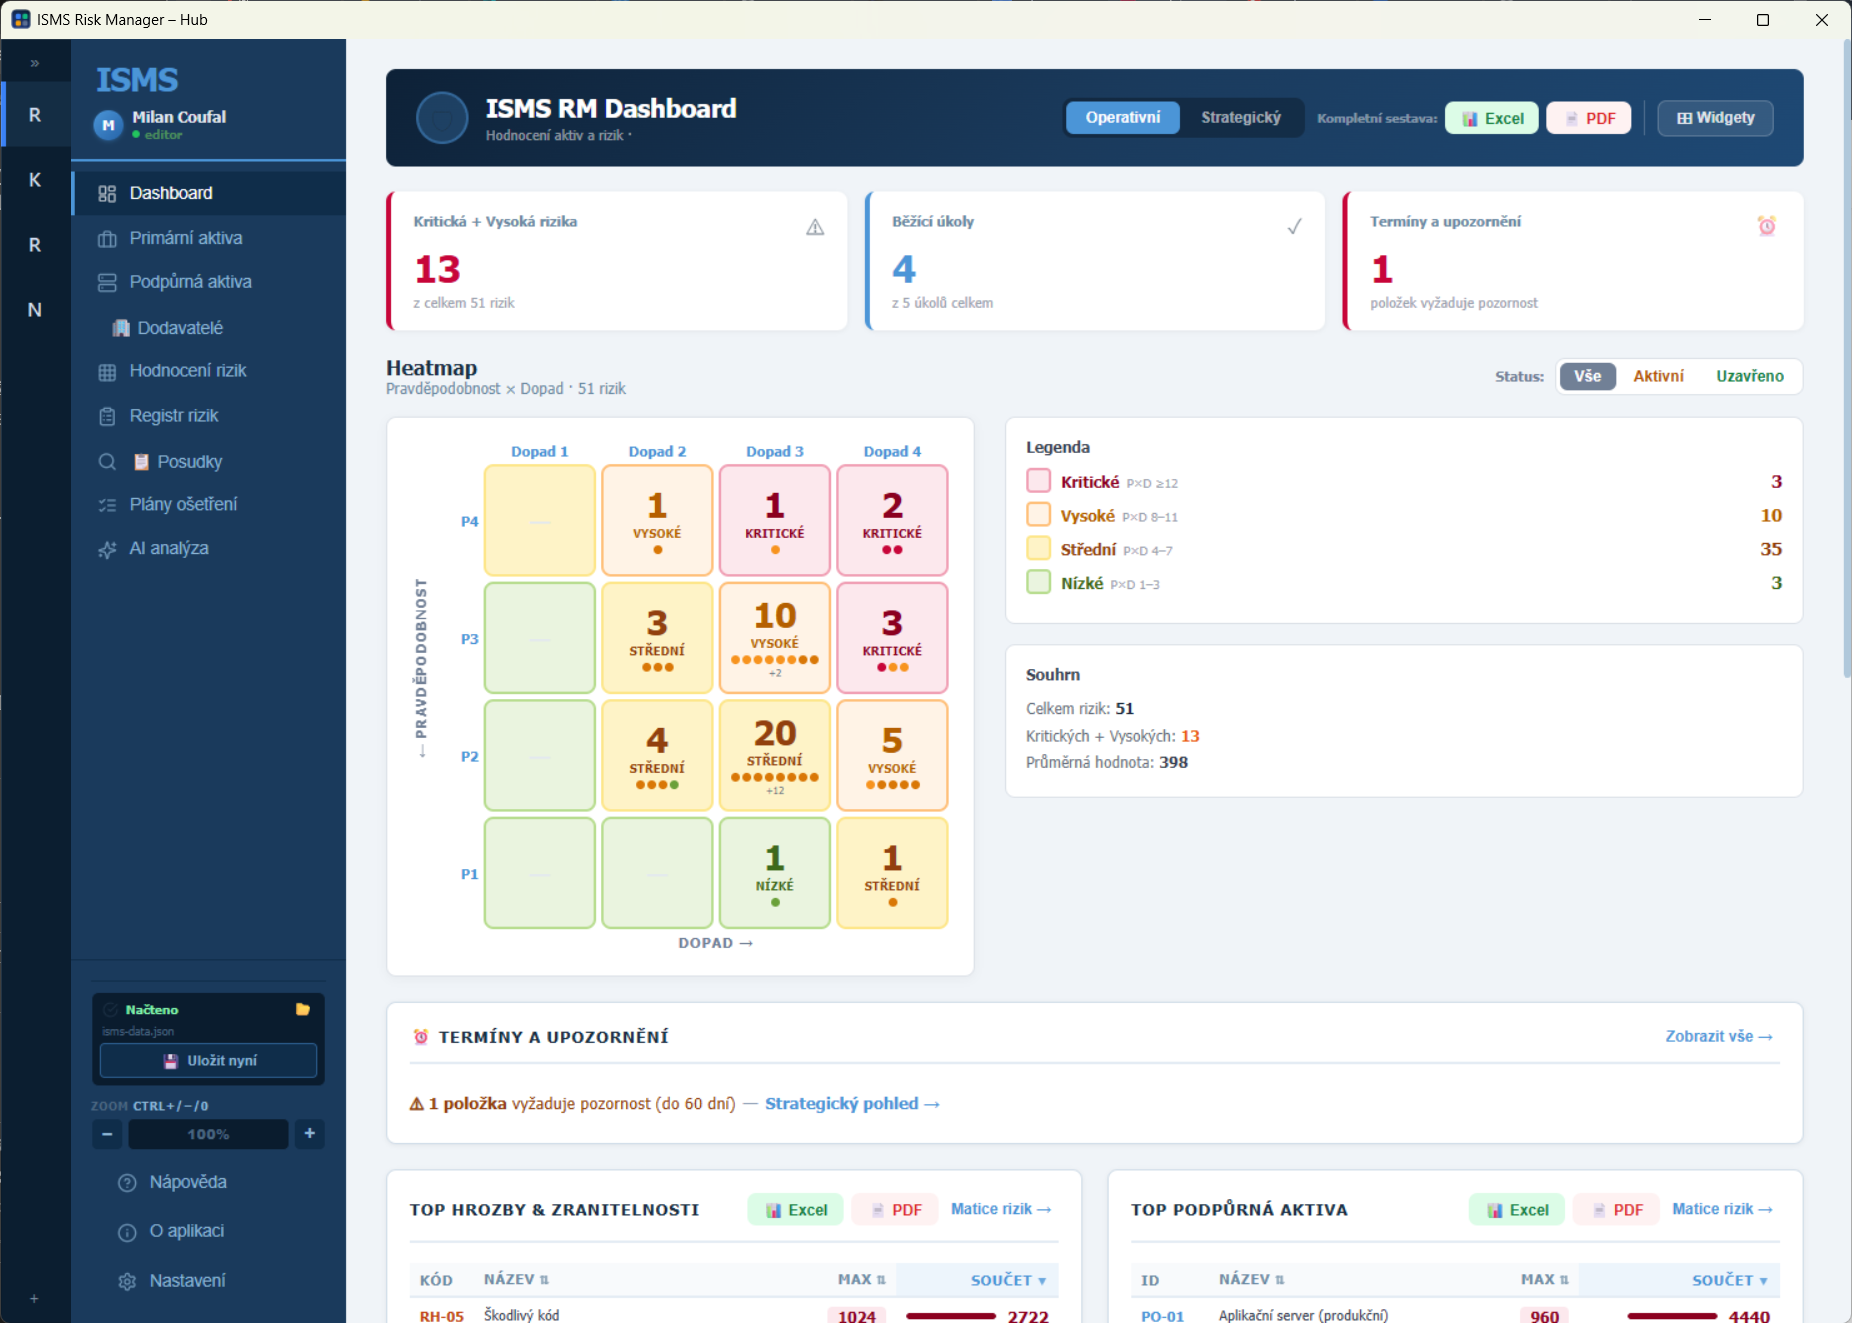Screen dimensions: 1852x1323
Task: Click the alarm clock icon in Termíny card
Action: pos(1767,226)
